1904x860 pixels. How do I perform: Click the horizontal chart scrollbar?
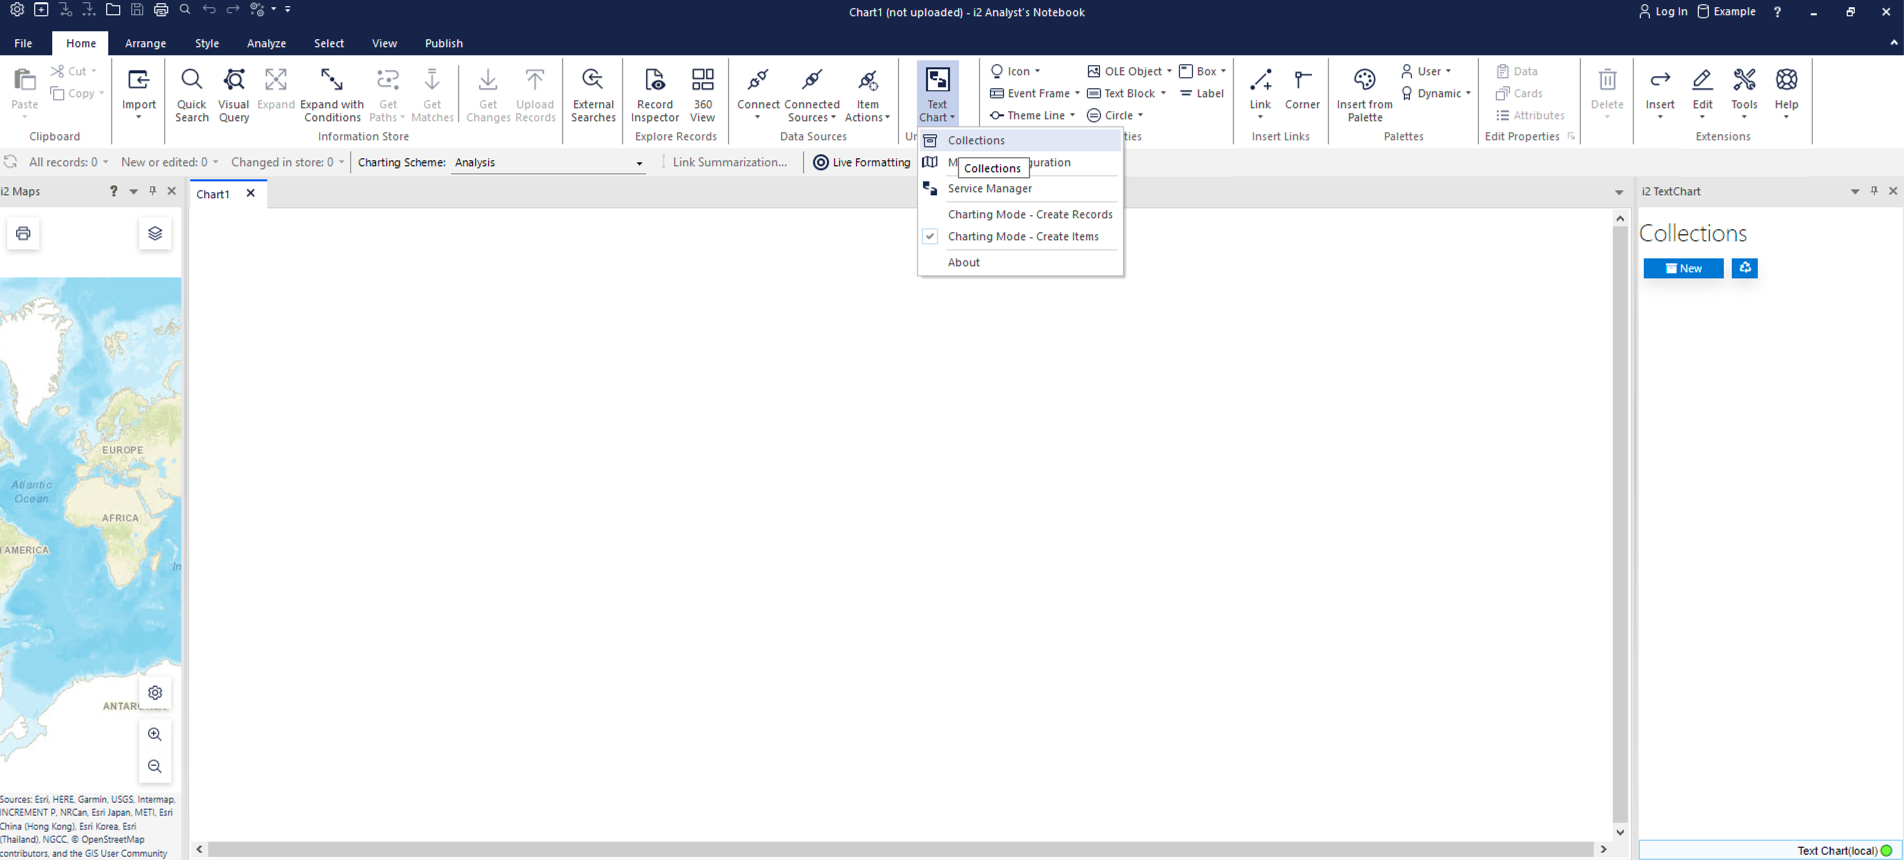coord(900,849)
